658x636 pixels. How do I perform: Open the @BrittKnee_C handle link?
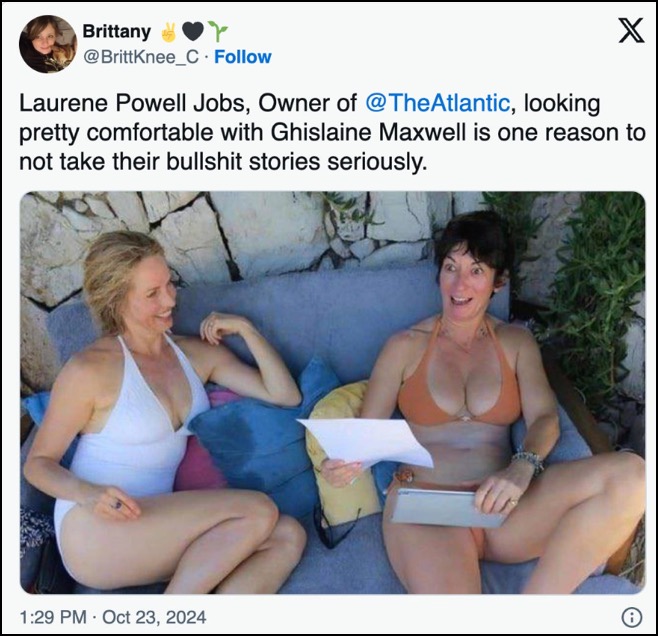[141, 57]
